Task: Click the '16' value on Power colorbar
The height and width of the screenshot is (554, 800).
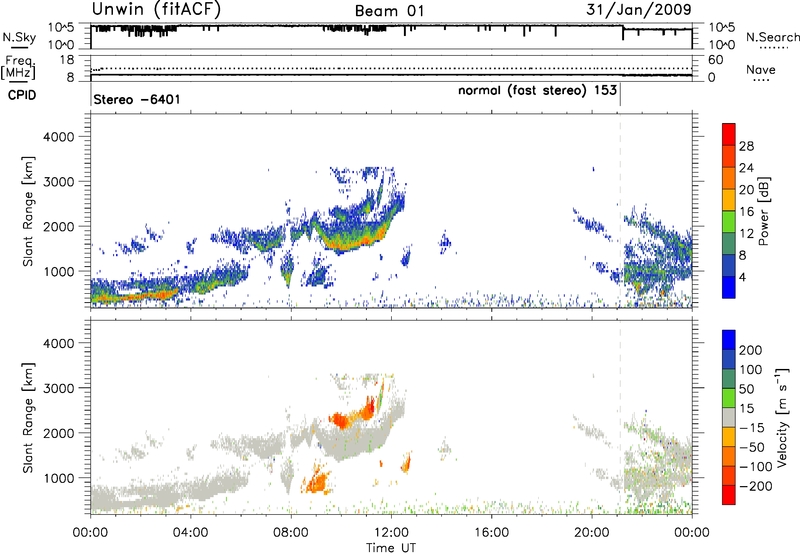Action: point(746,212)
